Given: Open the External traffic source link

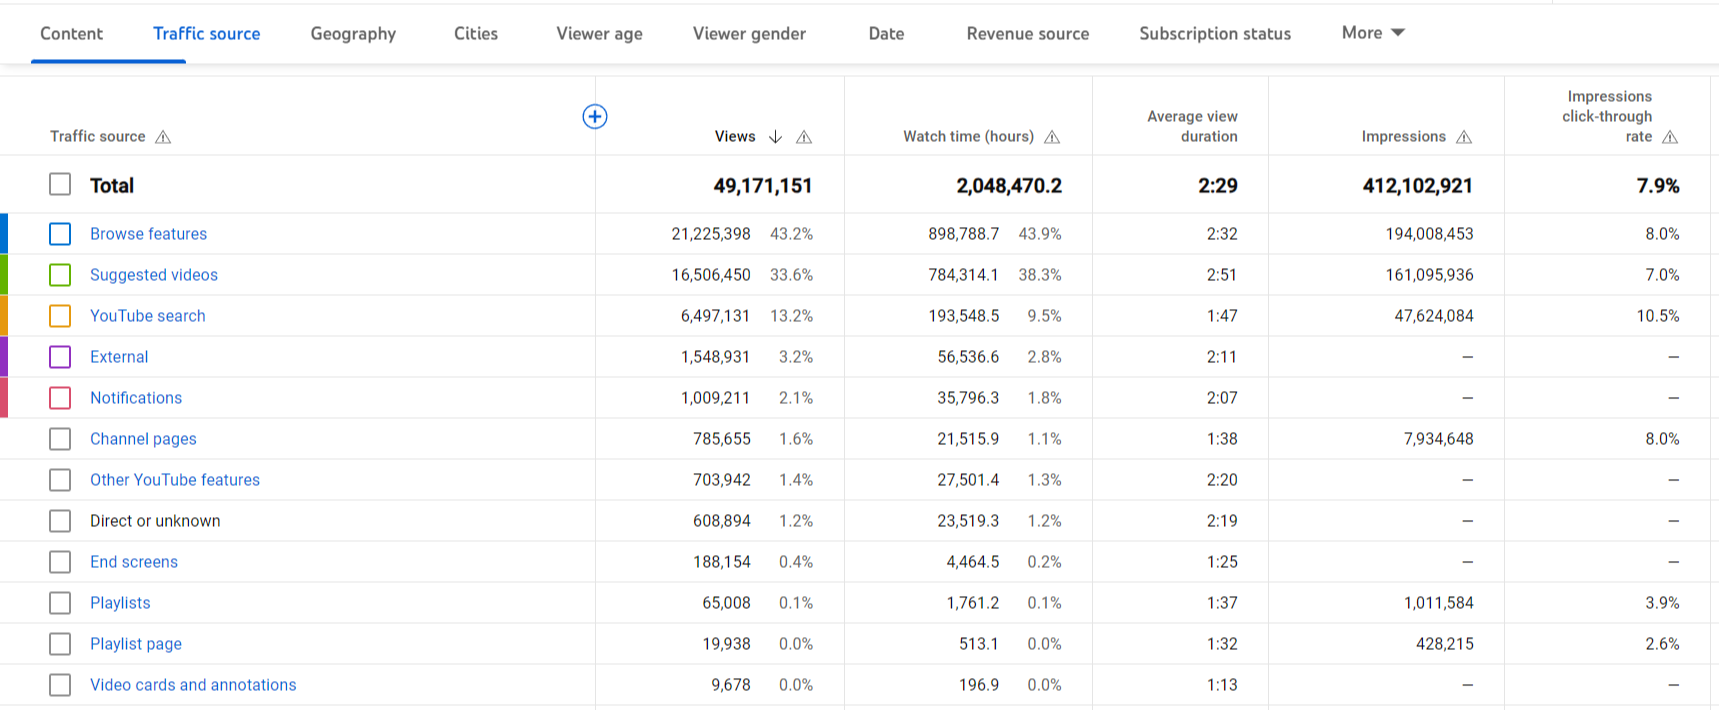Looking at the screenshot, I should coord(119,357).
